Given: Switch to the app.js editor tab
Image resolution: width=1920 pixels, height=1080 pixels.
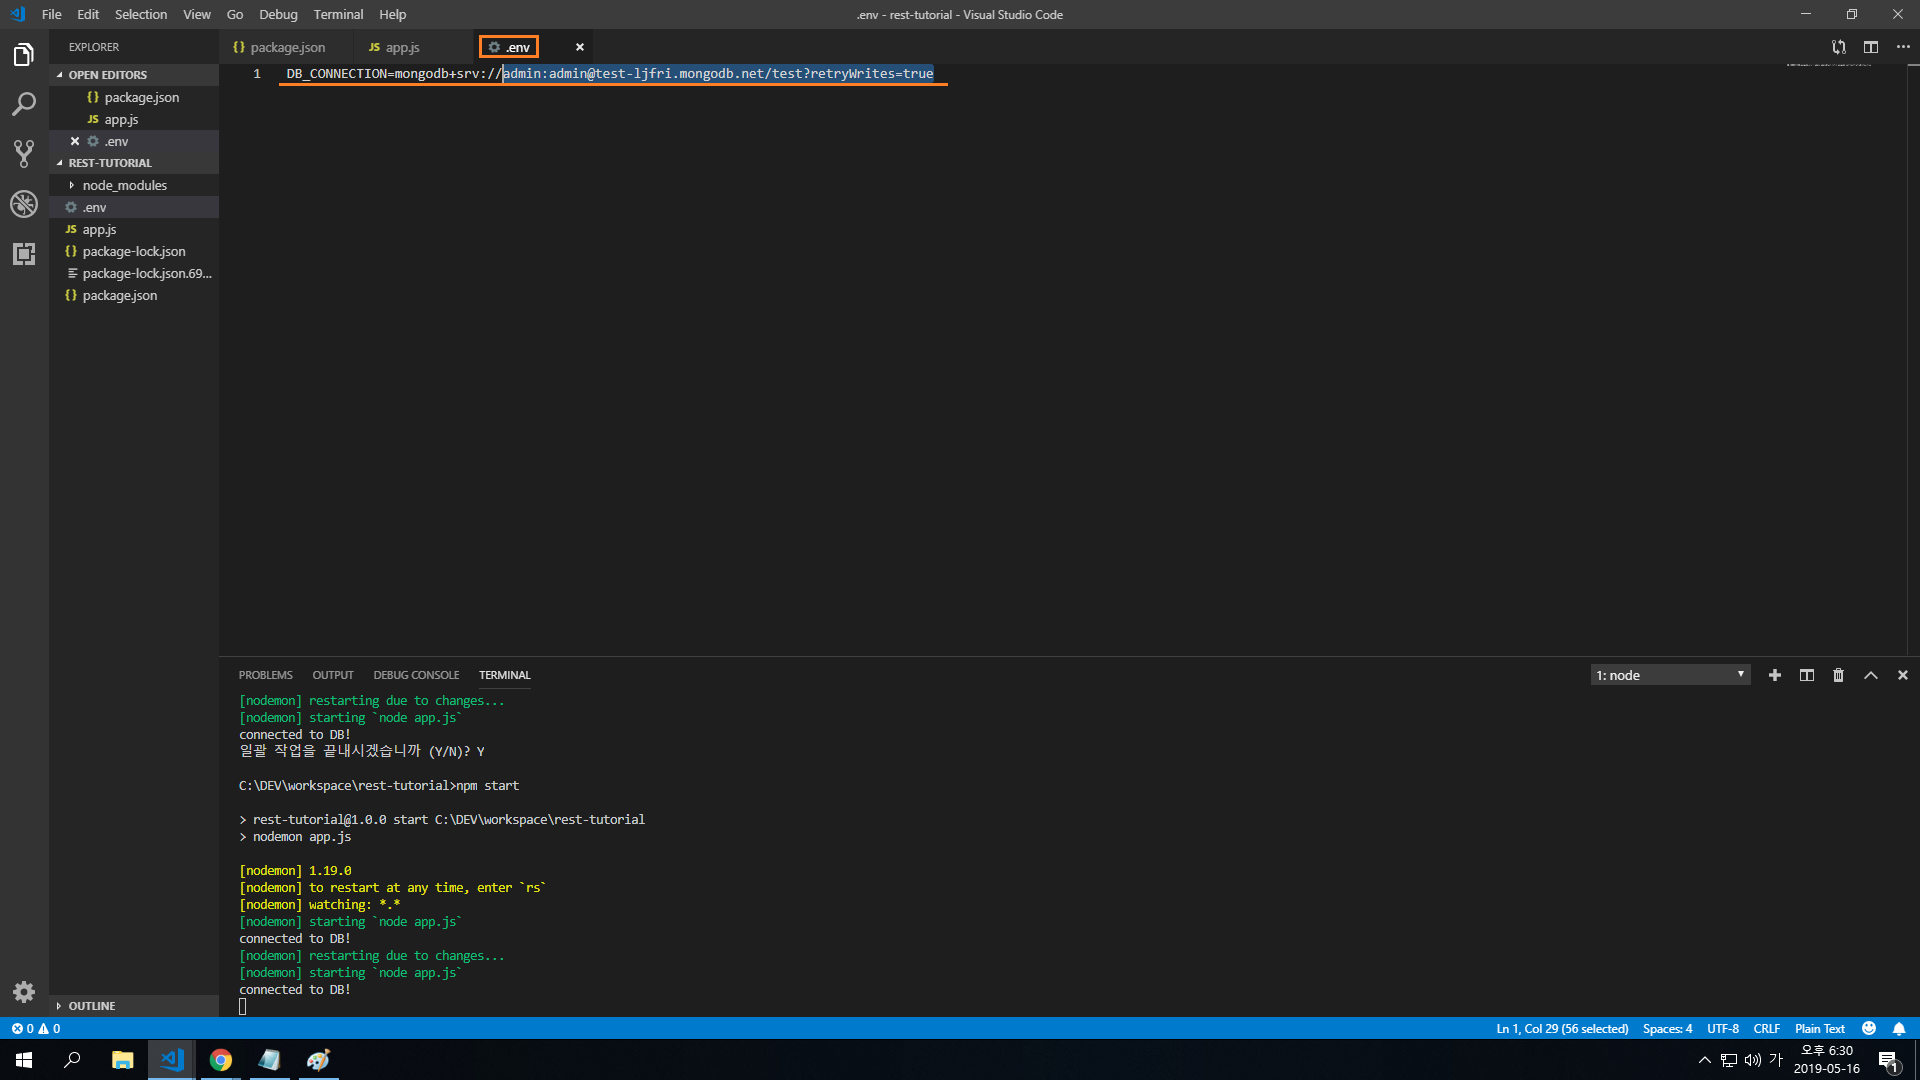Looking at the screenshot, I should [x=402, y=47].
